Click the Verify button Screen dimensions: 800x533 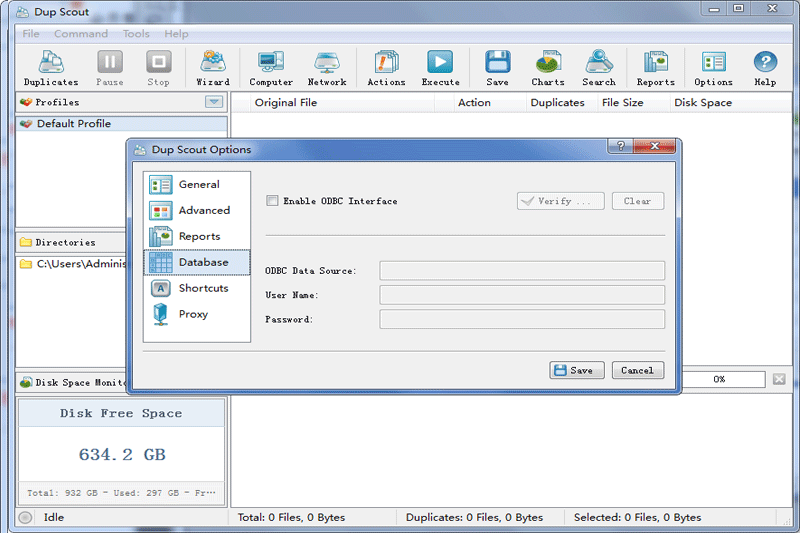561,201
